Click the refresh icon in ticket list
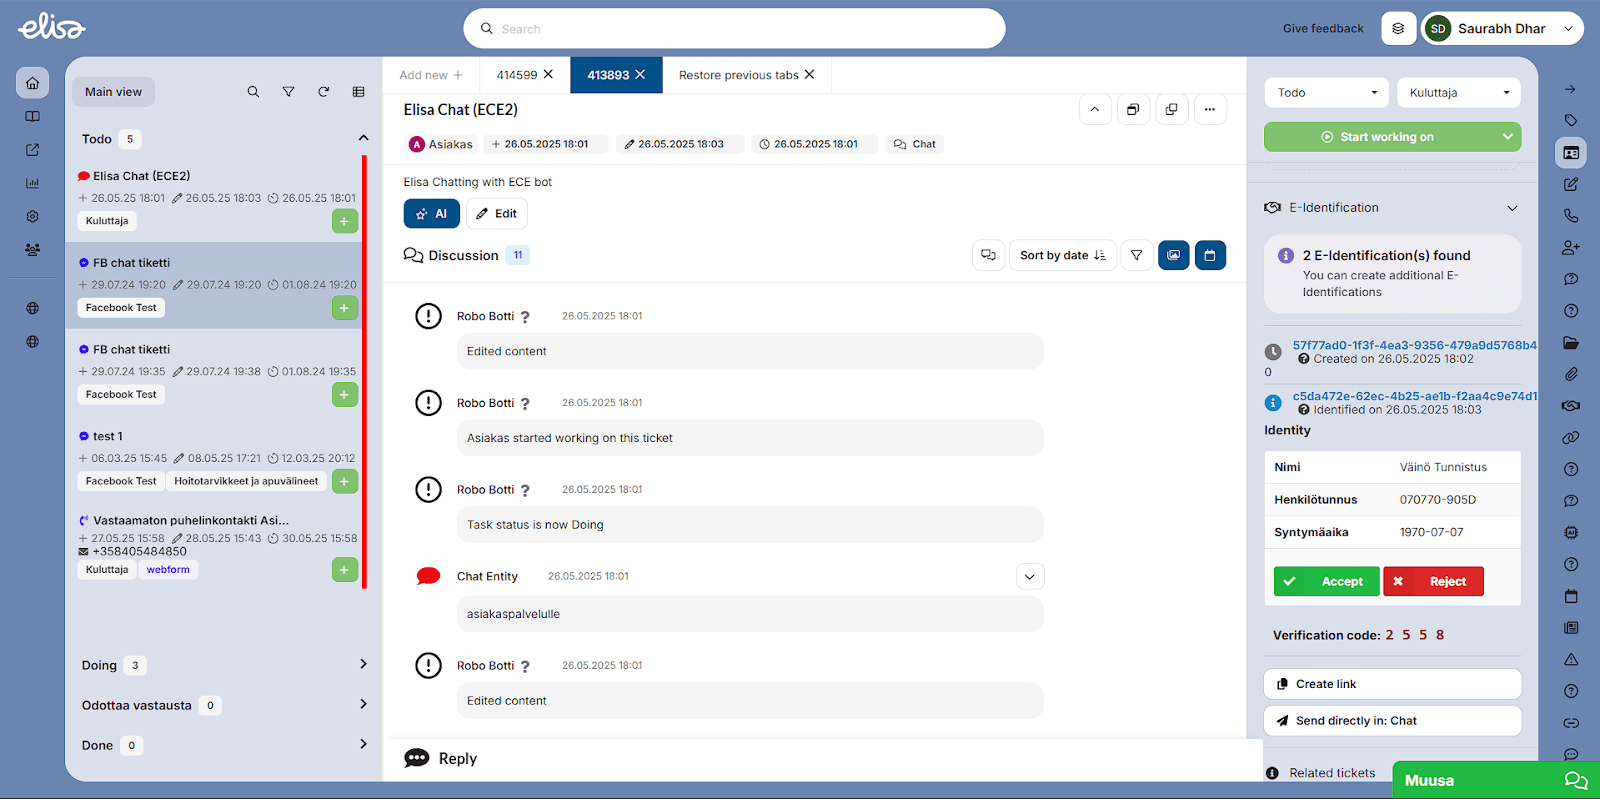This screenshot has height=799, width=1600. (x=323, y=92)
